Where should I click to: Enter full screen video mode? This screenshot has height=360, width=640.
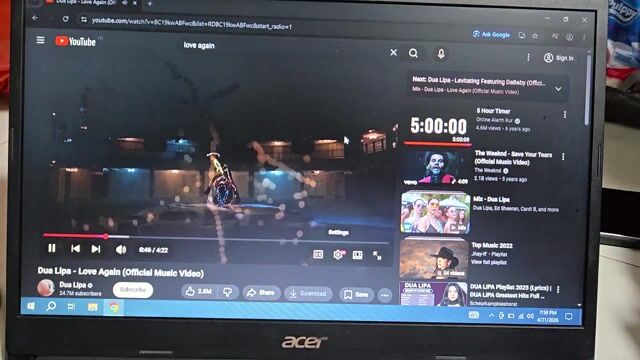377,256
